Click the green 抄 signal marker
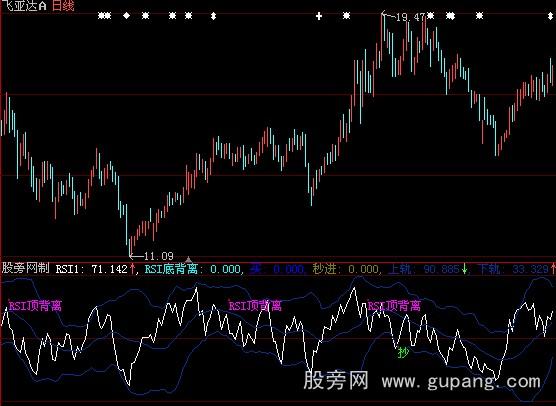 404,352
